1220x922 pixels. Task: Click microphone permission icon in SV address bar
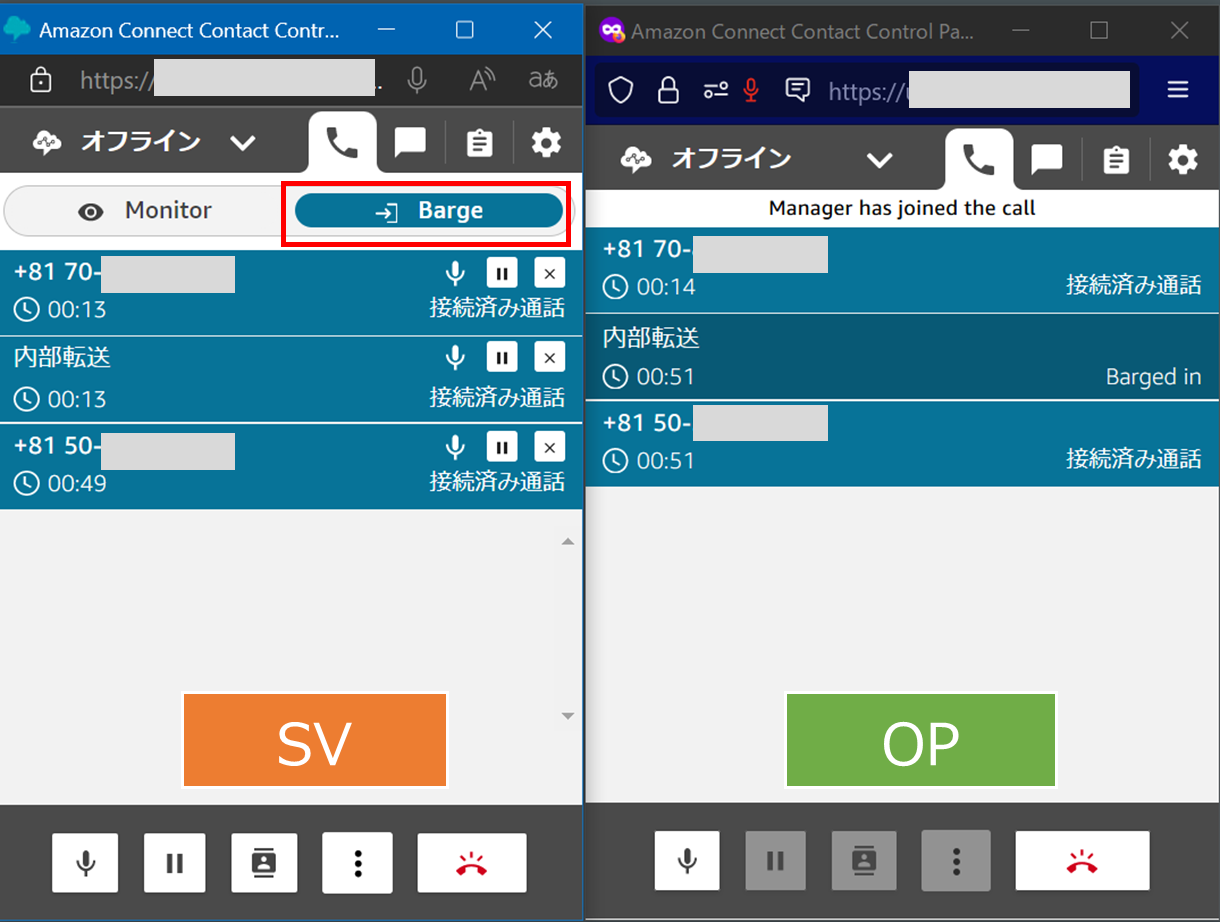pyautogui.click(x=417, y=80)
